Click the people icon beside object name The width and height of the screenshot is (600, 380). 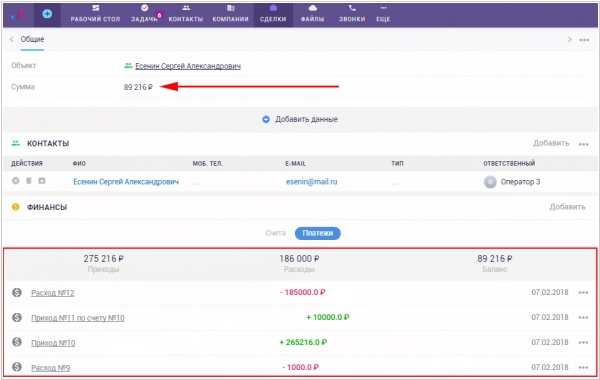(128, 66)
